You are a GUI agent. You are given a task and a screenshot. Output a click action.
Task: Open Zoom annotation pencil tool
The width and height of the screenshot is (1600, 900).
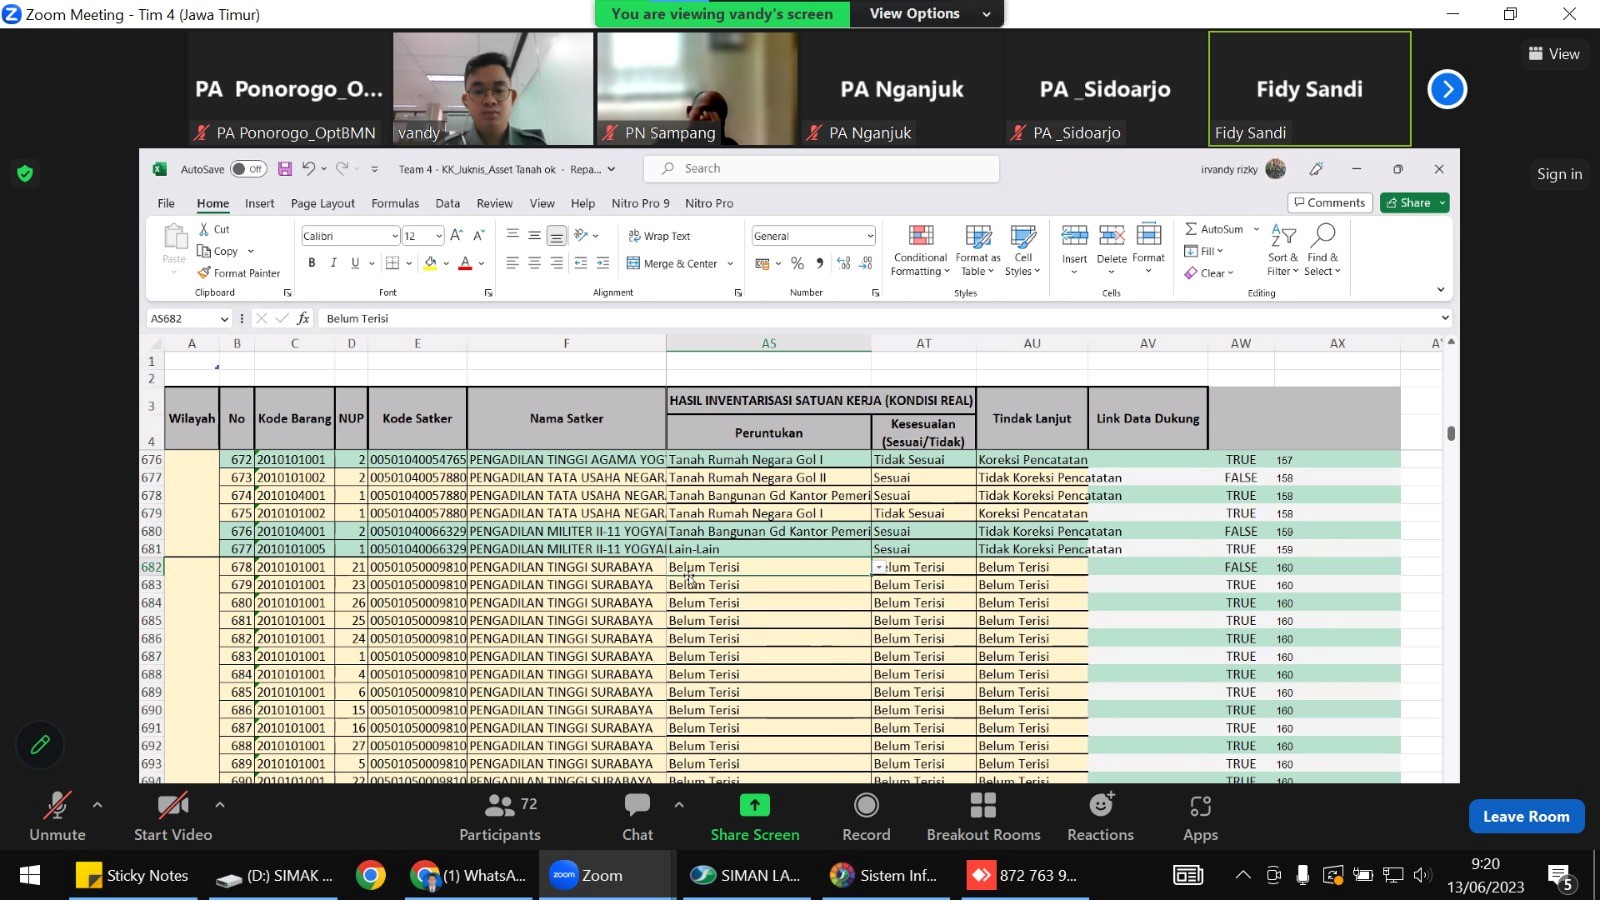point(40,745)
